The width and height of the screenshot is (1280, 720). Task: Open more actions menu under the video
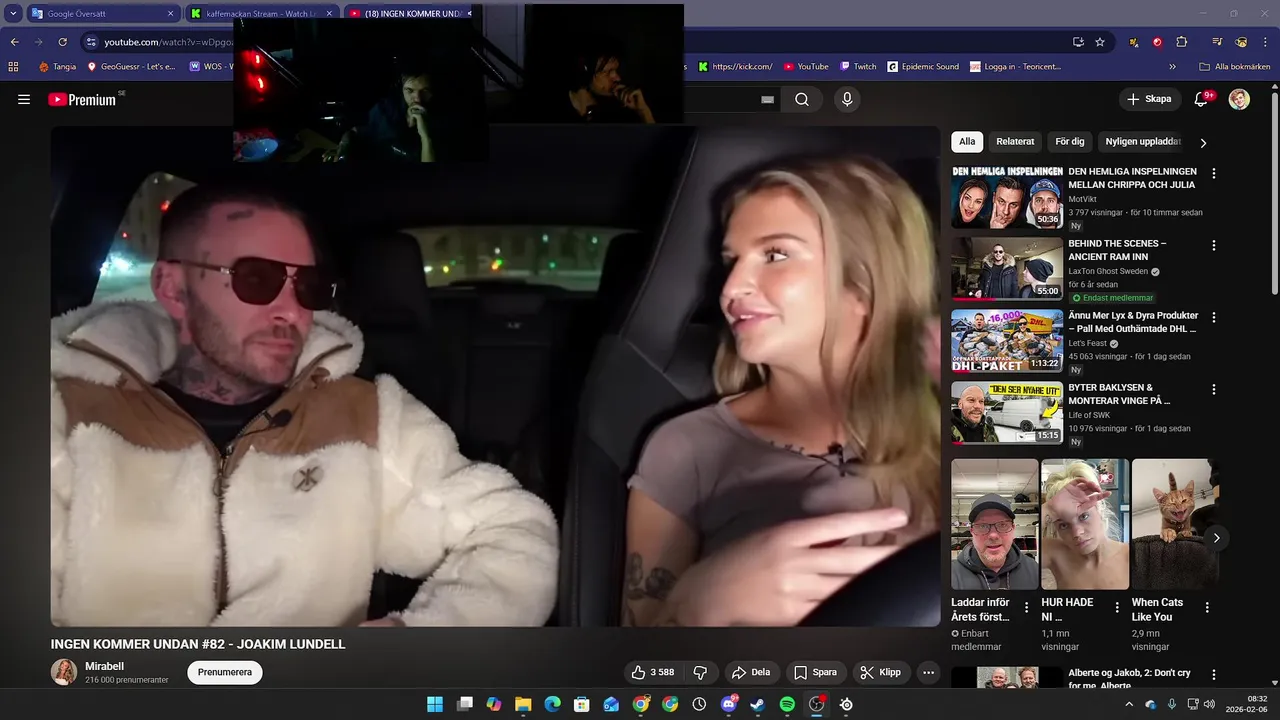928,672
